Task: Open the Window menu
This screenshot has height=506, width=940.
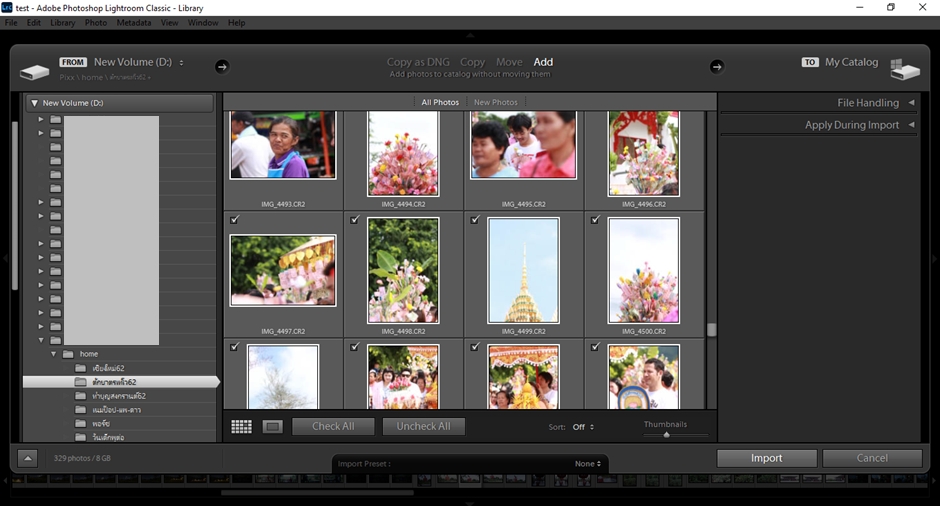Action: click(x=203, y=23)
